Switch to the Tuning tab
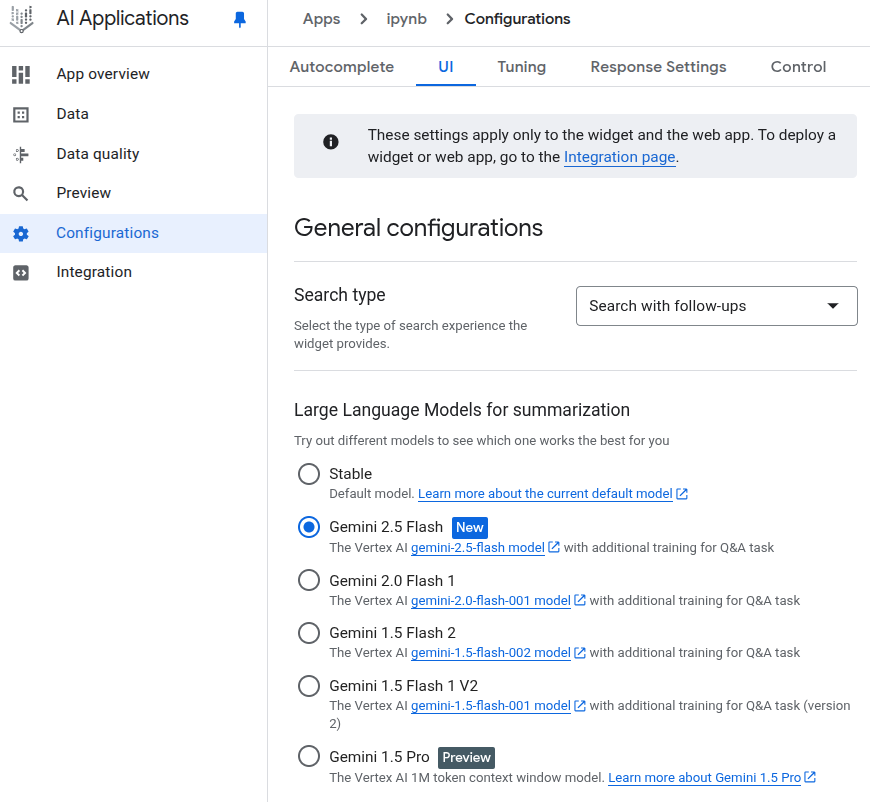870x802 pixels. pyautogui.click(x=522, y=67)
